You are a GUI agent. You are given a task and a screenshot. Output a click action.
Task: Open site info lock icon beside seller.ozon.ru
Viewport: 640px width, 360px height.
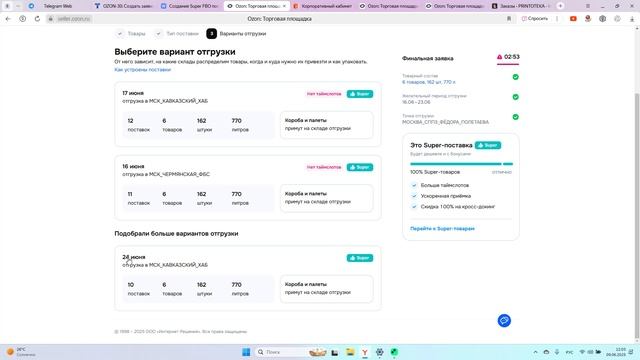click(51, 19)
